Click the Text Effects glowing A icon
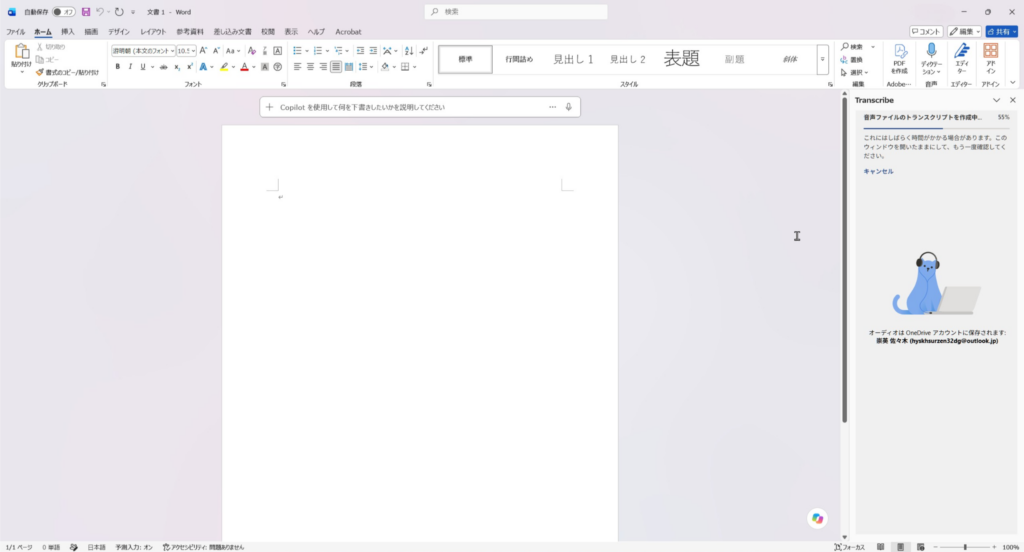Screen dimensions: 1024x552 [203, 67]
